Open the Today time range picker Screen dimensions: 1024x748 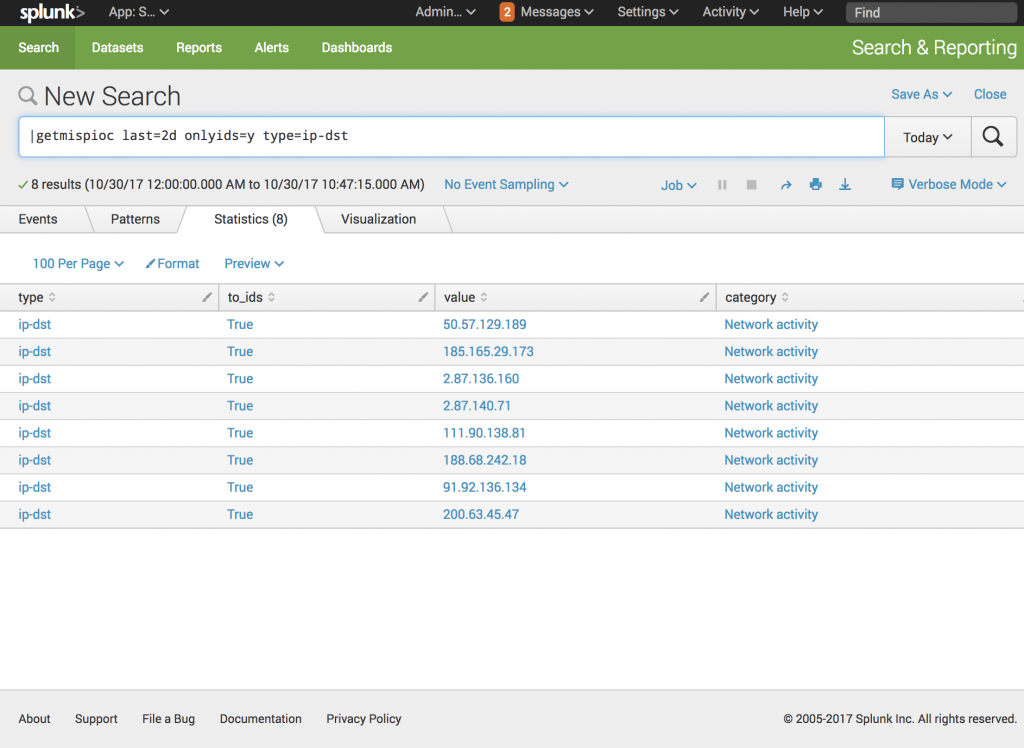coord(927,137)
